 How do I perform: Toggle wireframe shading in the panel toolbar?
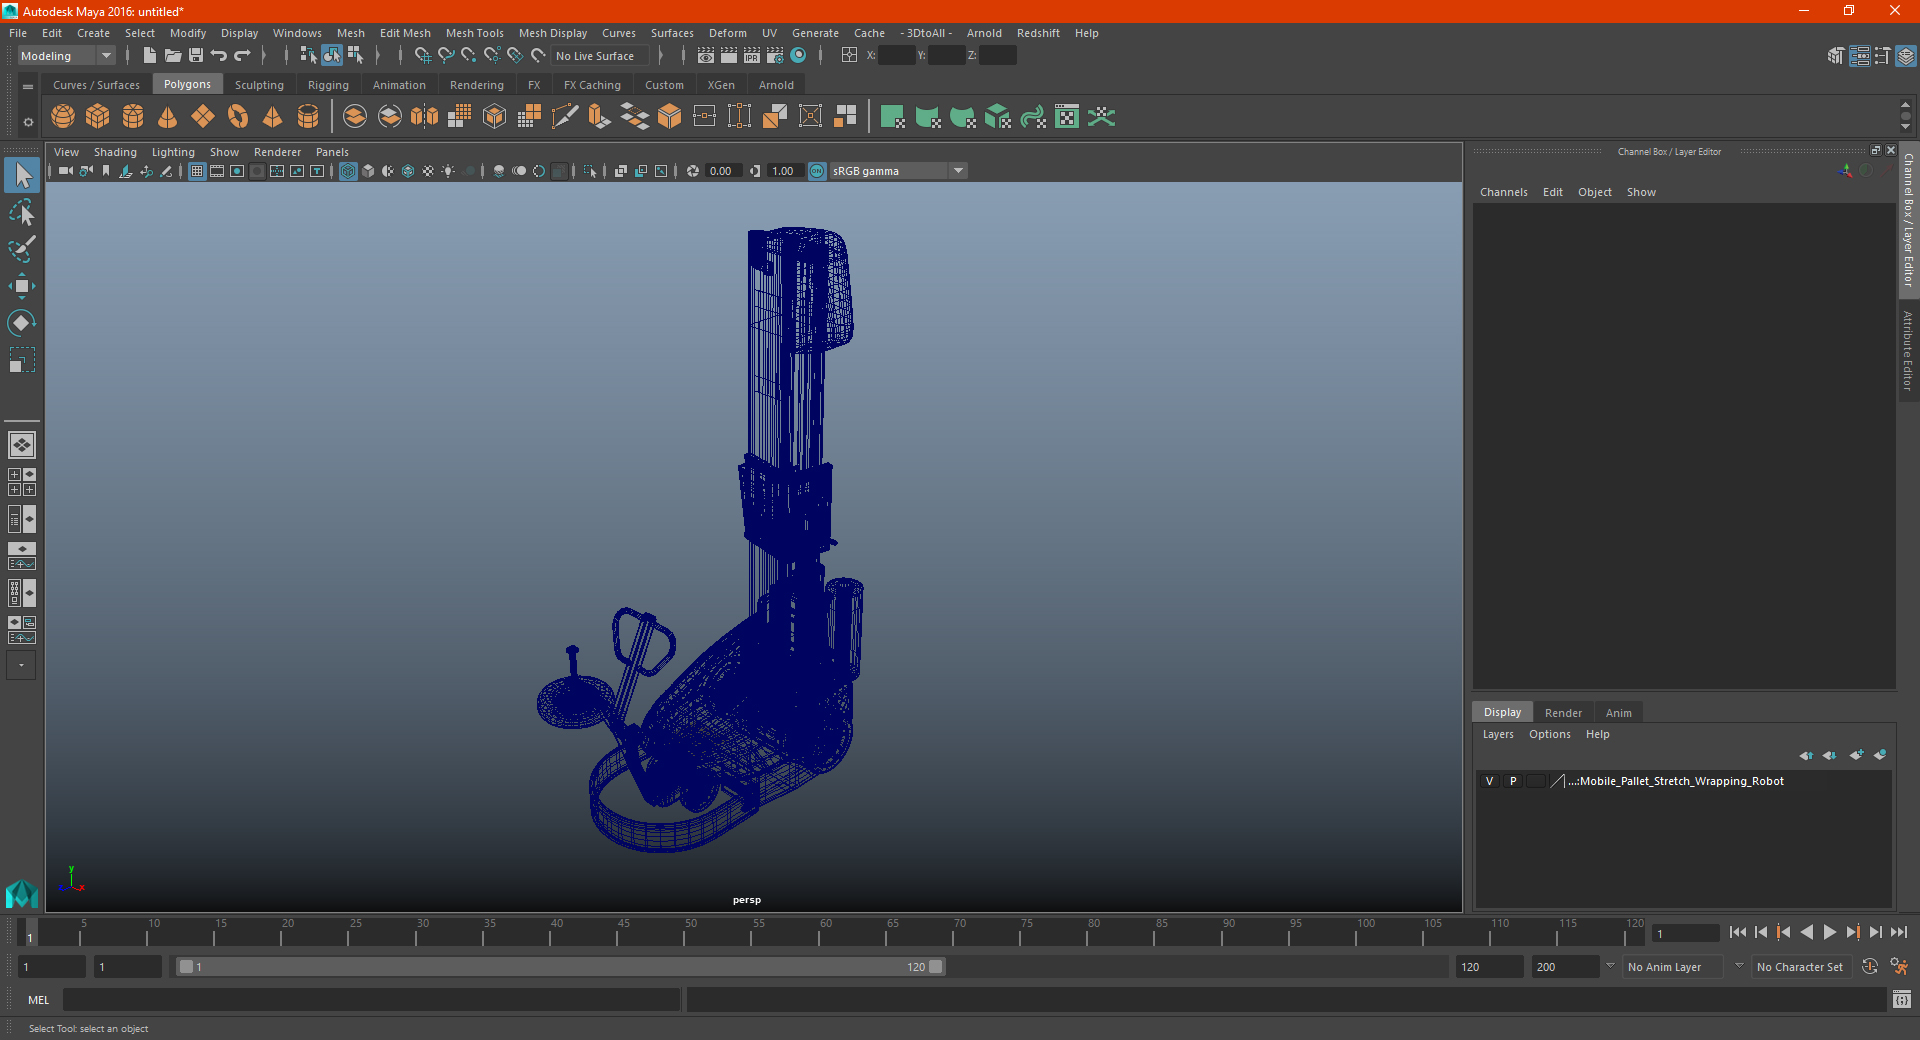348,172
